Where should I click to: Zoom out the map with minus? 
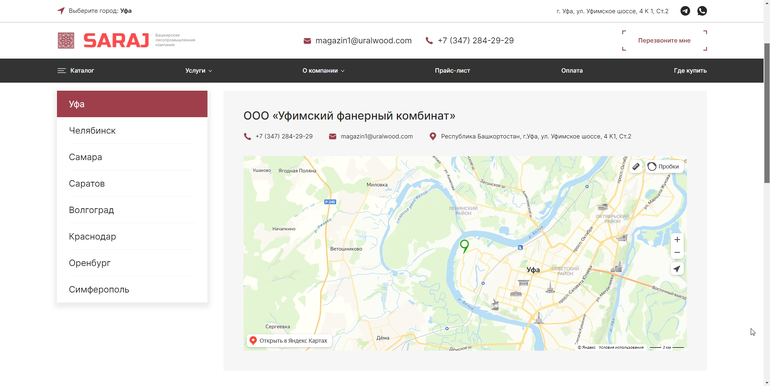coord(677,252)
